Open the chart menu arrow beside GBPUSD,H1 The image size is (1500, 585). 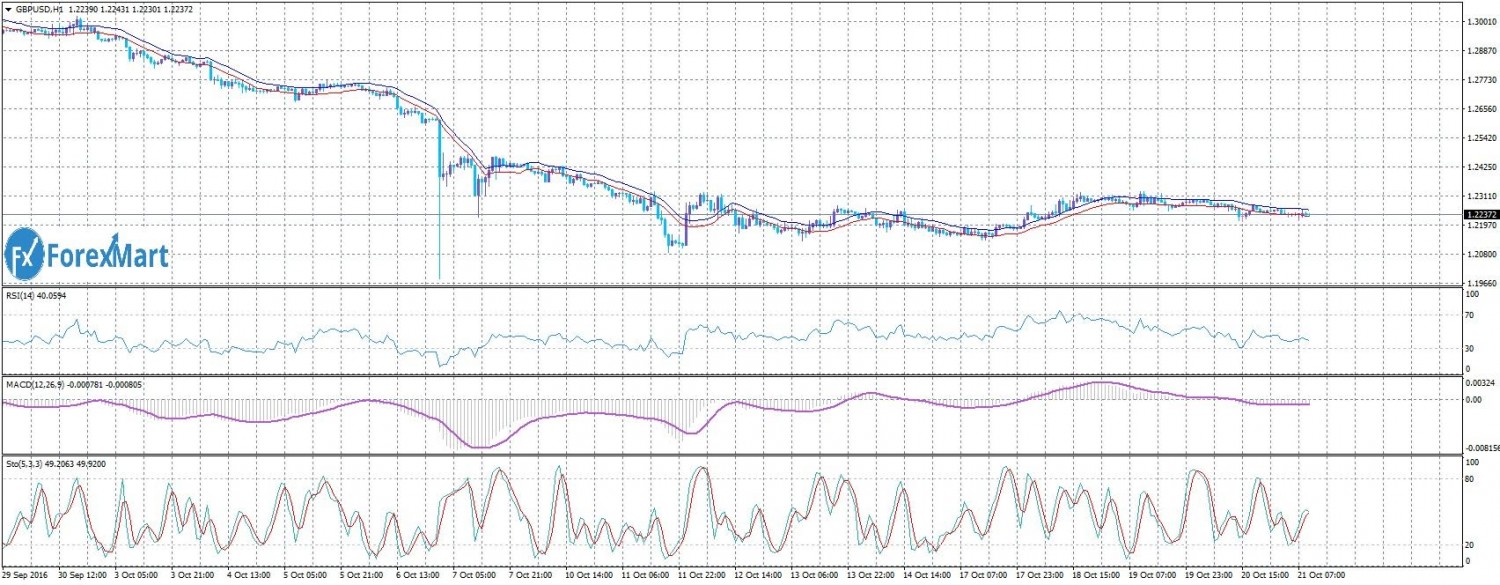(7, 7)
